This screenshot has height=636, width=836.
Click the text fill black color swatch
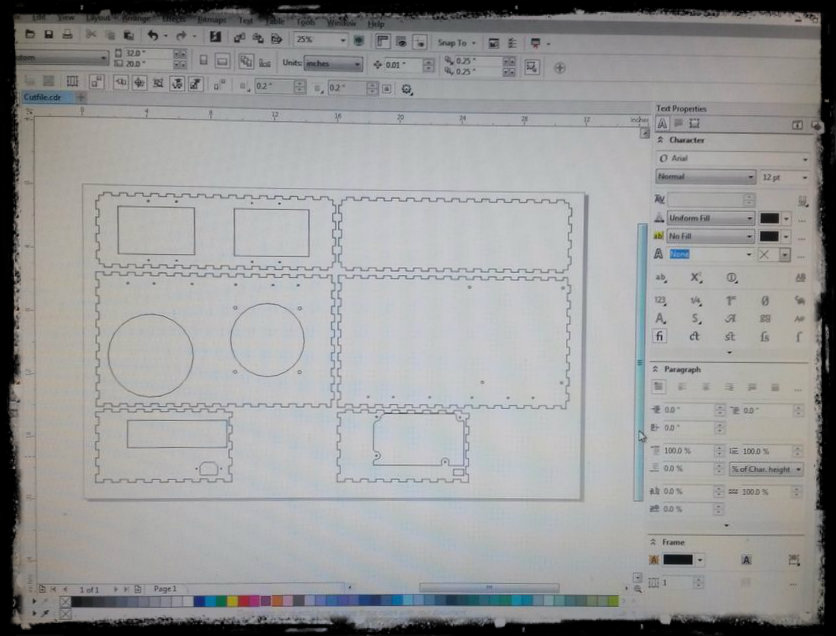[769, 218]
